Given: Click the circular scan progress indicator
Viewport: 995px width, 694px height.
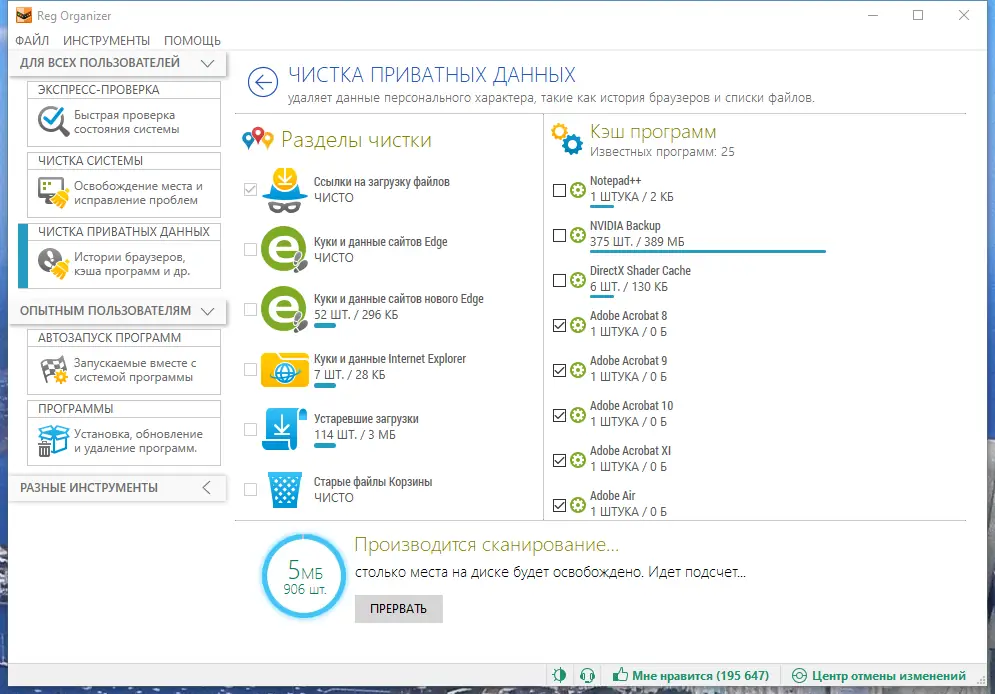Looking at the screenshot, I should click(x=304, y=575).
